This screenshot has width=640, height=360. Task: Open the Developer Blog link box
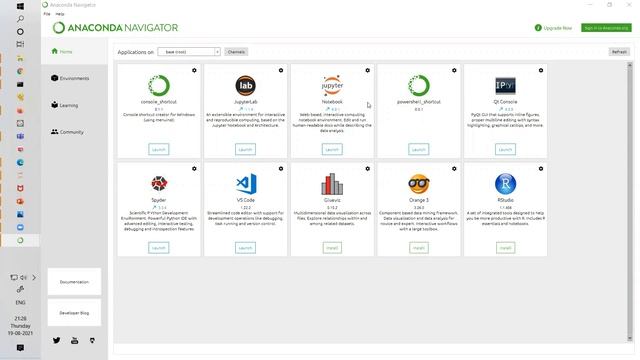[74, 313]
